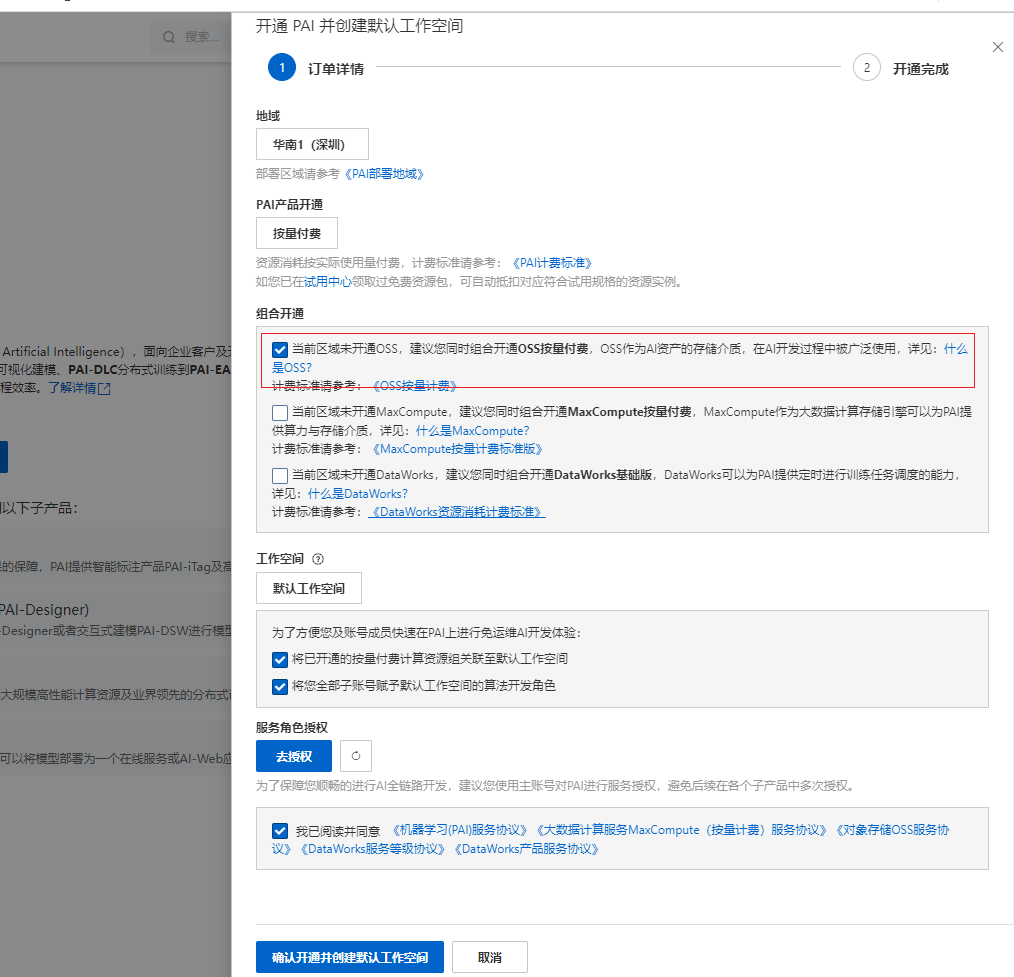
Task: Enable the DataWorks basic edition checkbox
Action: click(280, 475)
